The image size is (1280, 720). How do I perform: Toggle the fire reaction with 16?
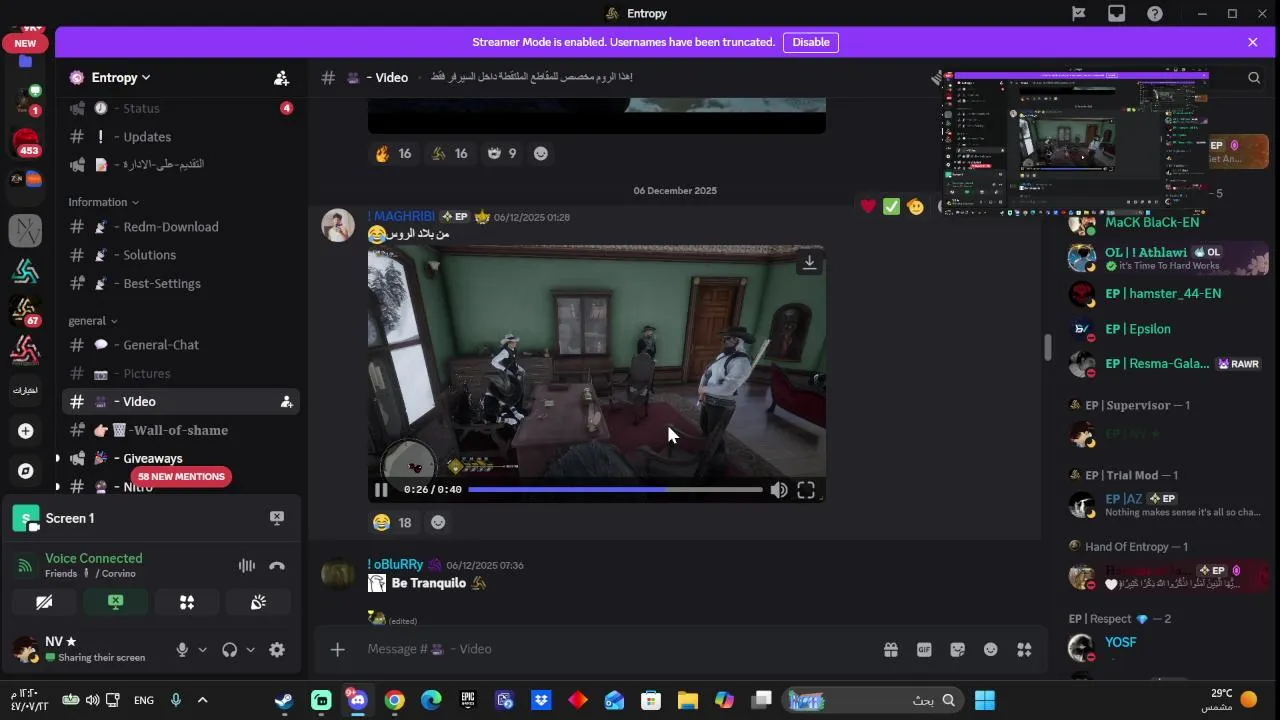click(392, 154)
